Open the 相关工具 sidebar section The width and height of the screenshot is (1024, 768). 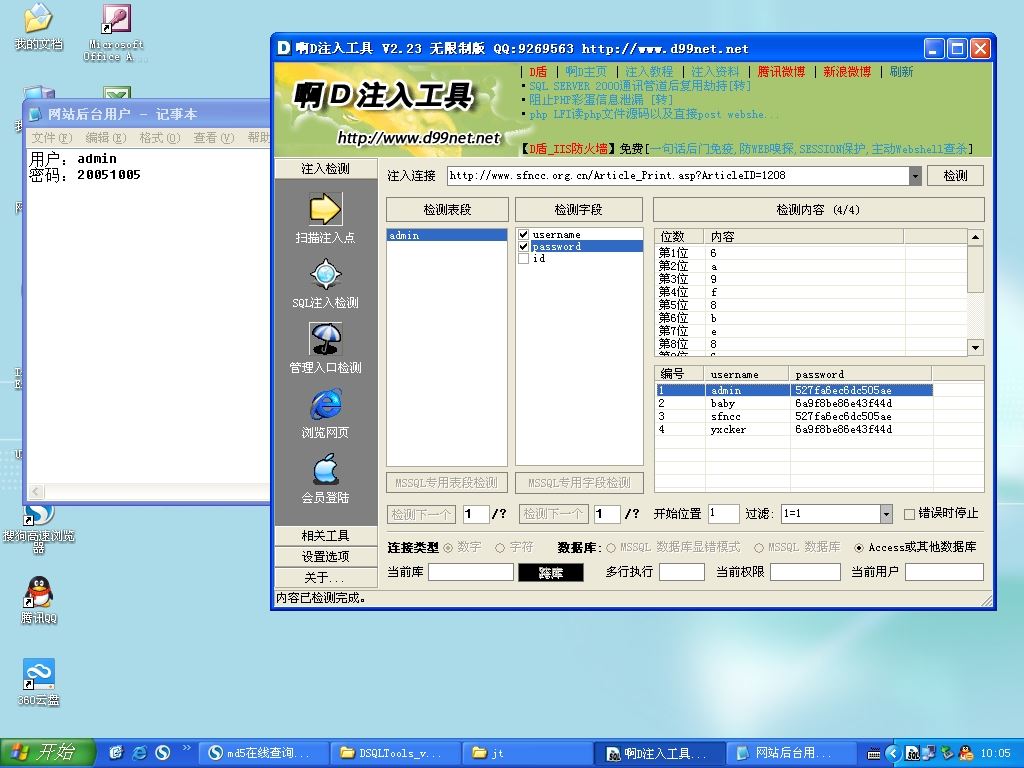tap(325, 536)
